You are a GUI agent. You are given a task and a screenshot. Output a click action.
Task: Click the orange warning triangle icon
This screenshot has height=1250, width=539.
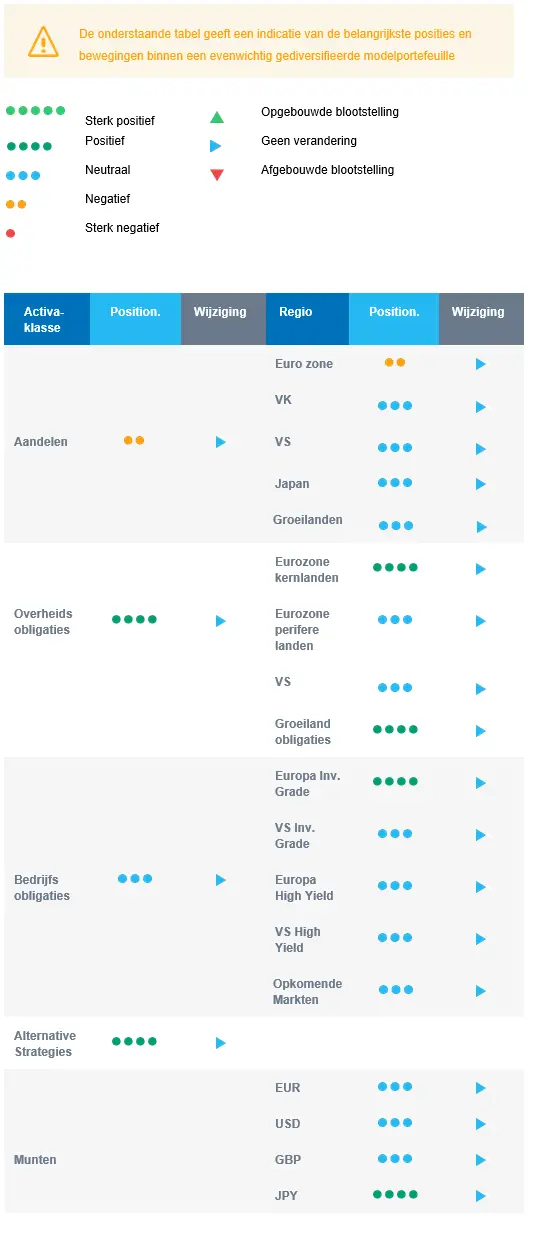coord(43,41)
